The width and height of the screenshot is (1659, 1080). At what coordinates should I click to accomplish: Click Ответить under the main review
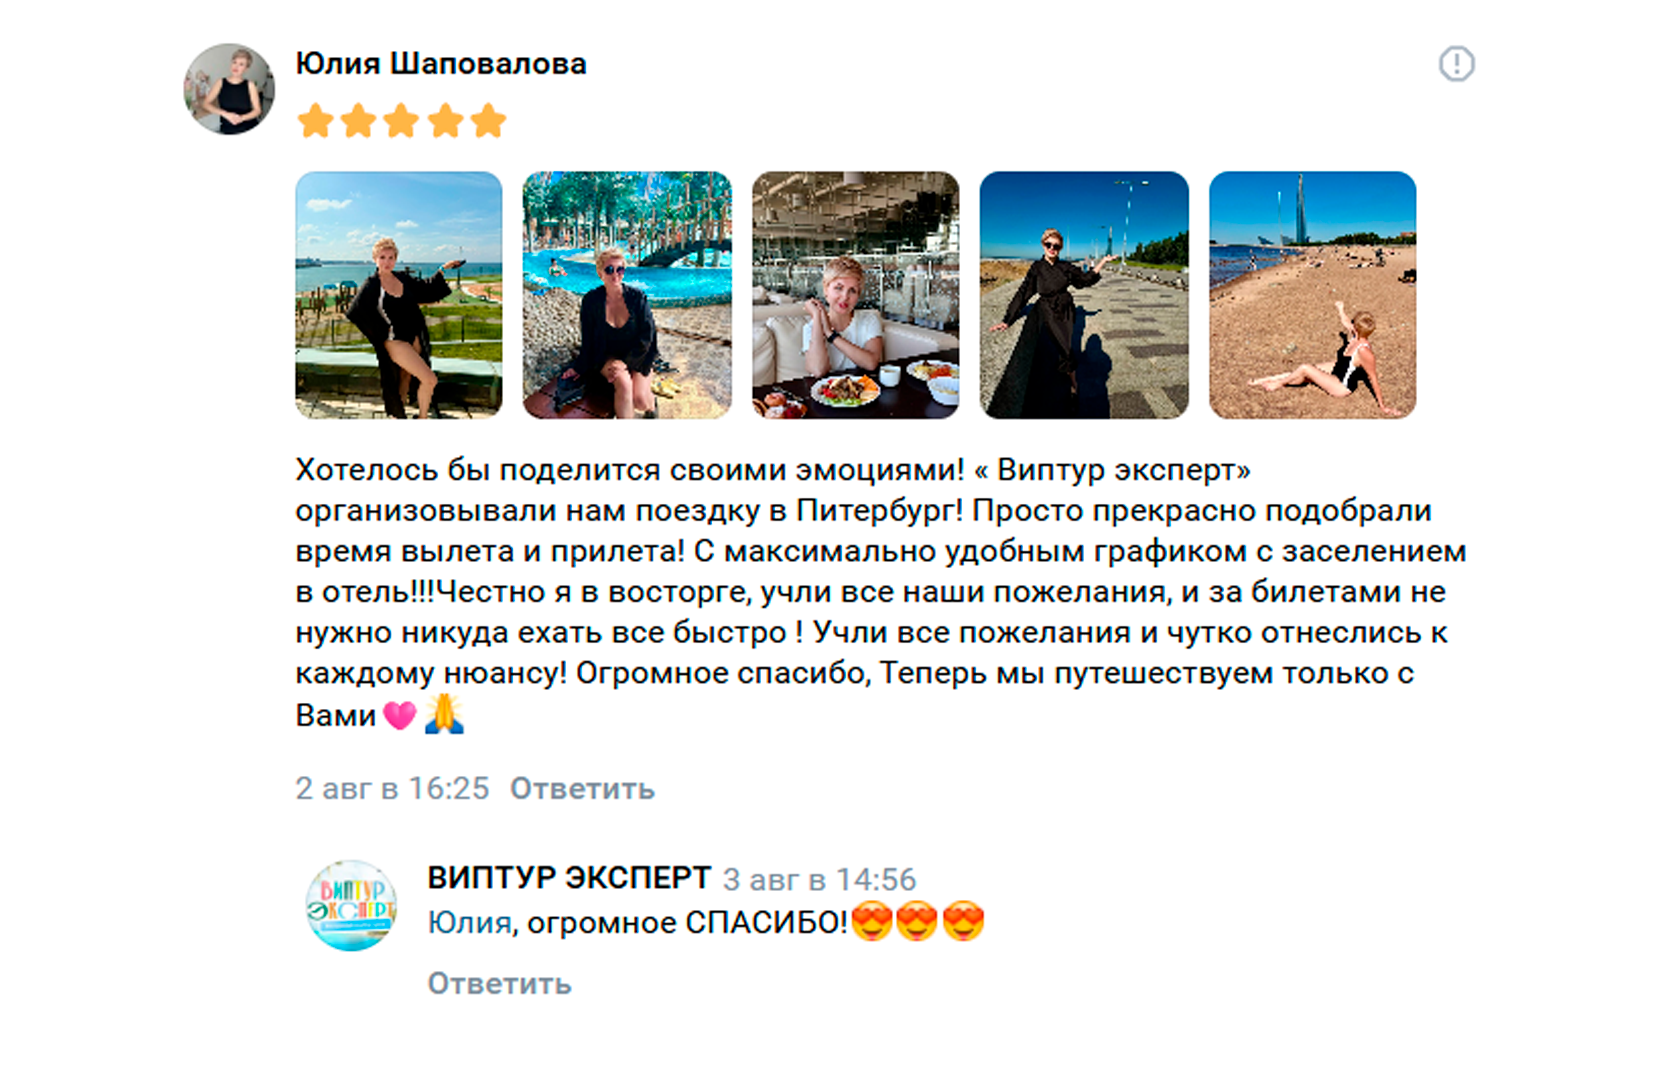pos(582,789)
